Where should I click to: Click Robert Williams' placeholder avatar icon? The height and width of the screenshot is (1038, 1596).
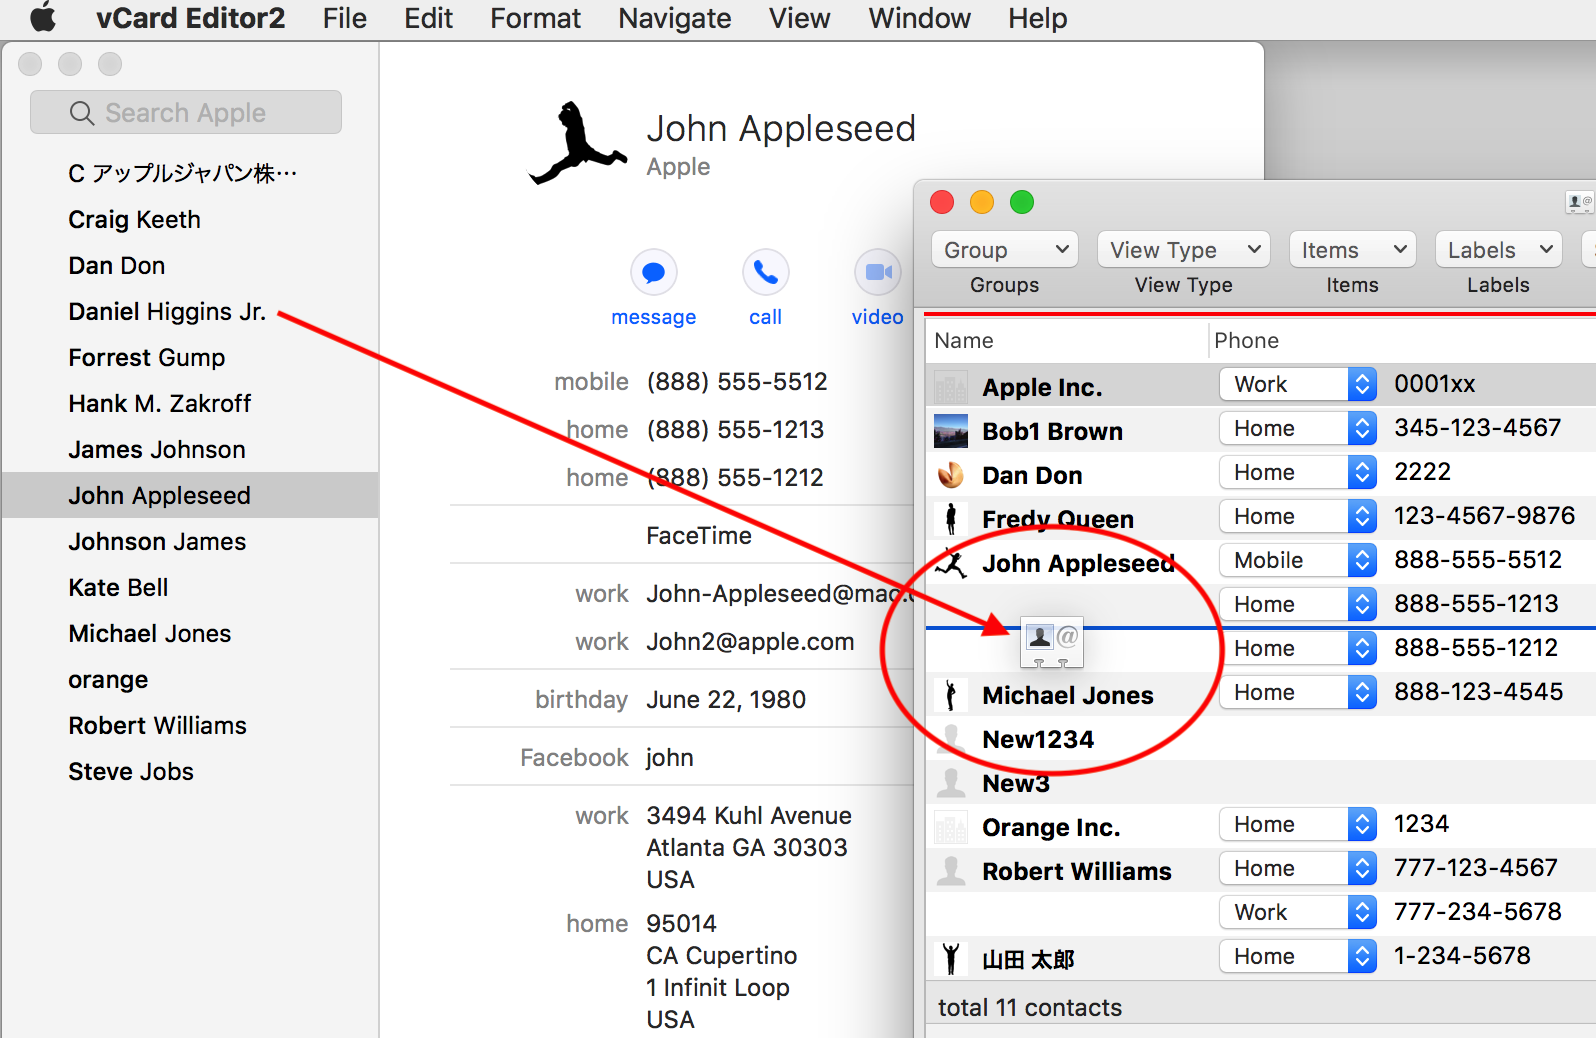click(x=950, y=871)
